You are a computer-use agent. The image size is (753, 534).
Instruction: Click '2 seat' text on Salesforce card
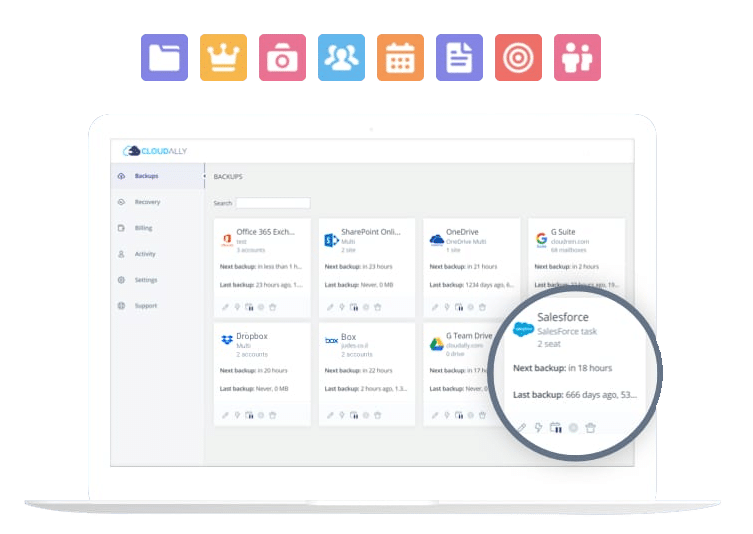[549, 344]
